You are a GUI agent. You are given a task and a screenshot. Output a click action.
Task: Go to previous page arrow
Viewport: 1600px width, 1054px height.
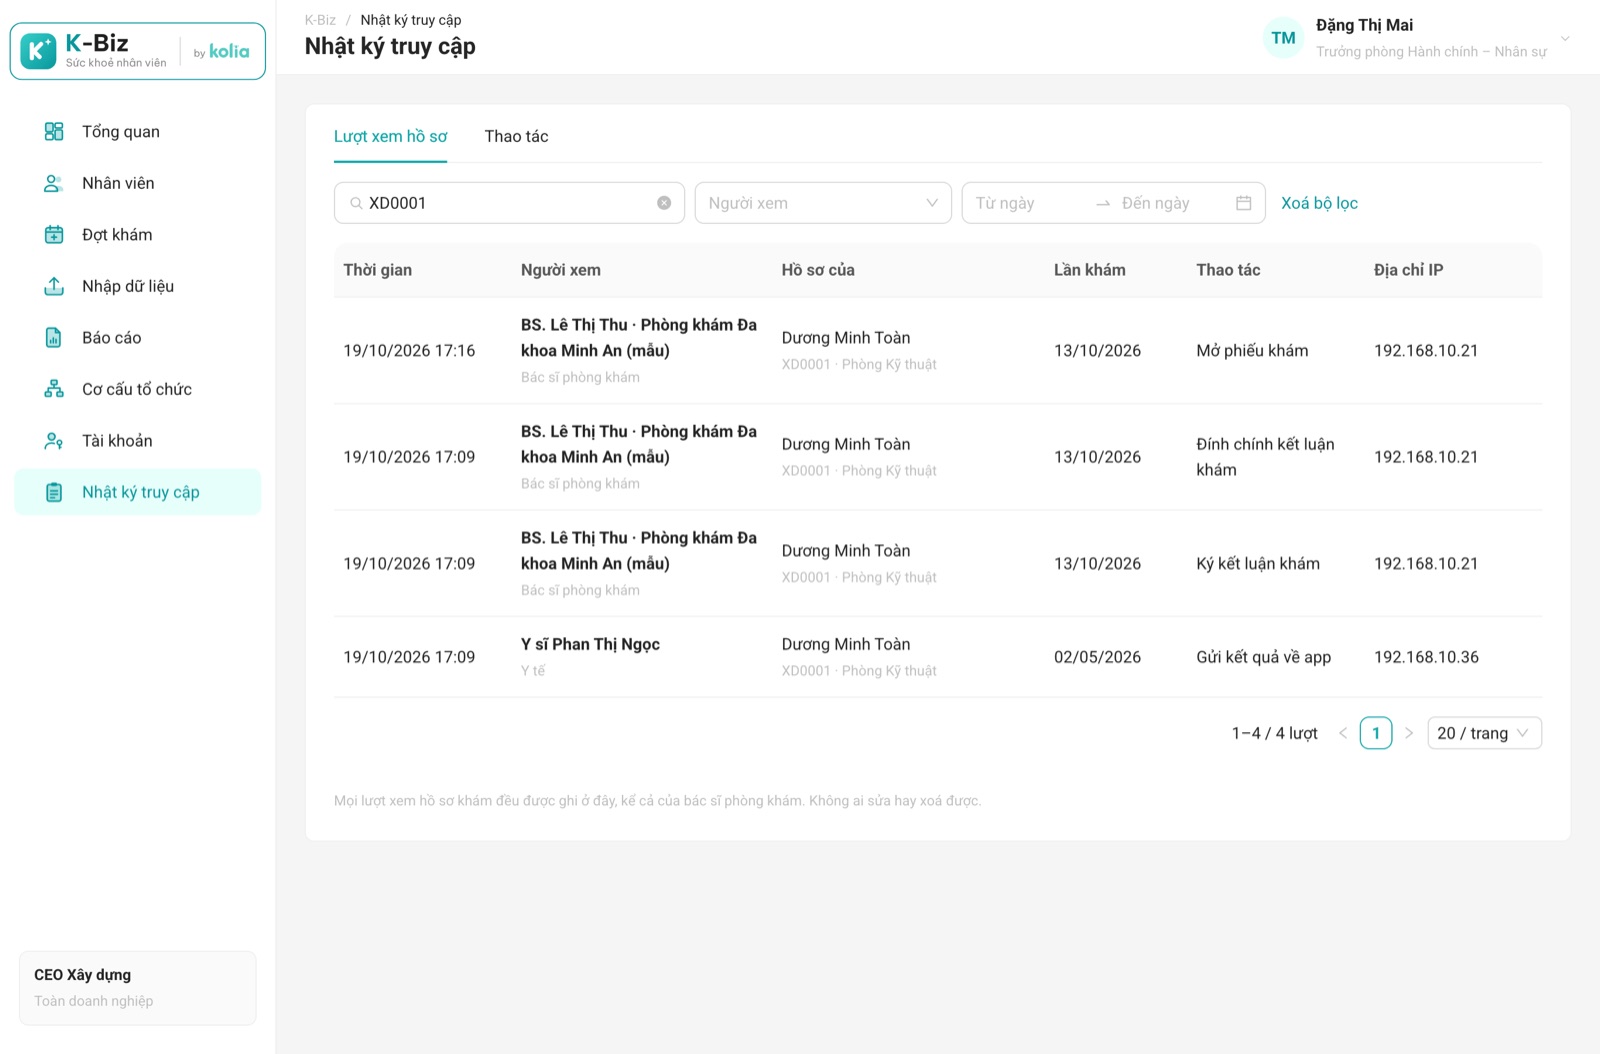click(x=1343, y=733)
